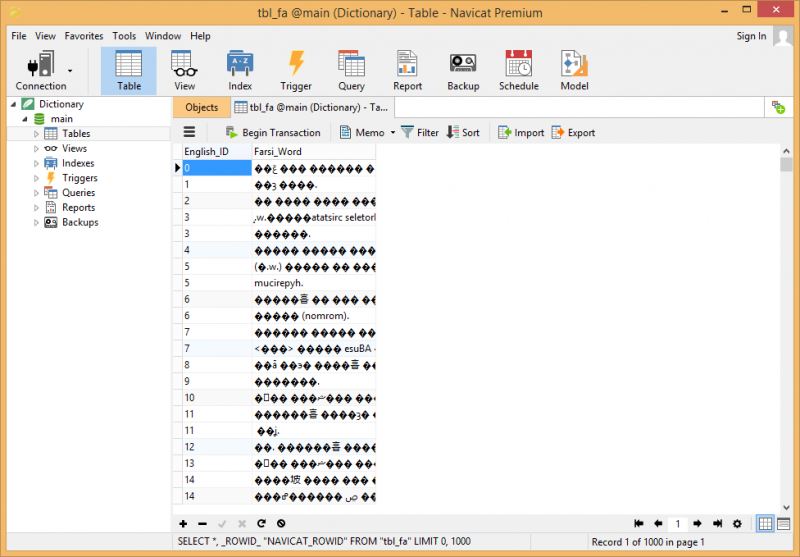The width and height of the screenshot is (800, 557).
Task: Click the Query toolbar icon
Action: click(x=351, y=70)
